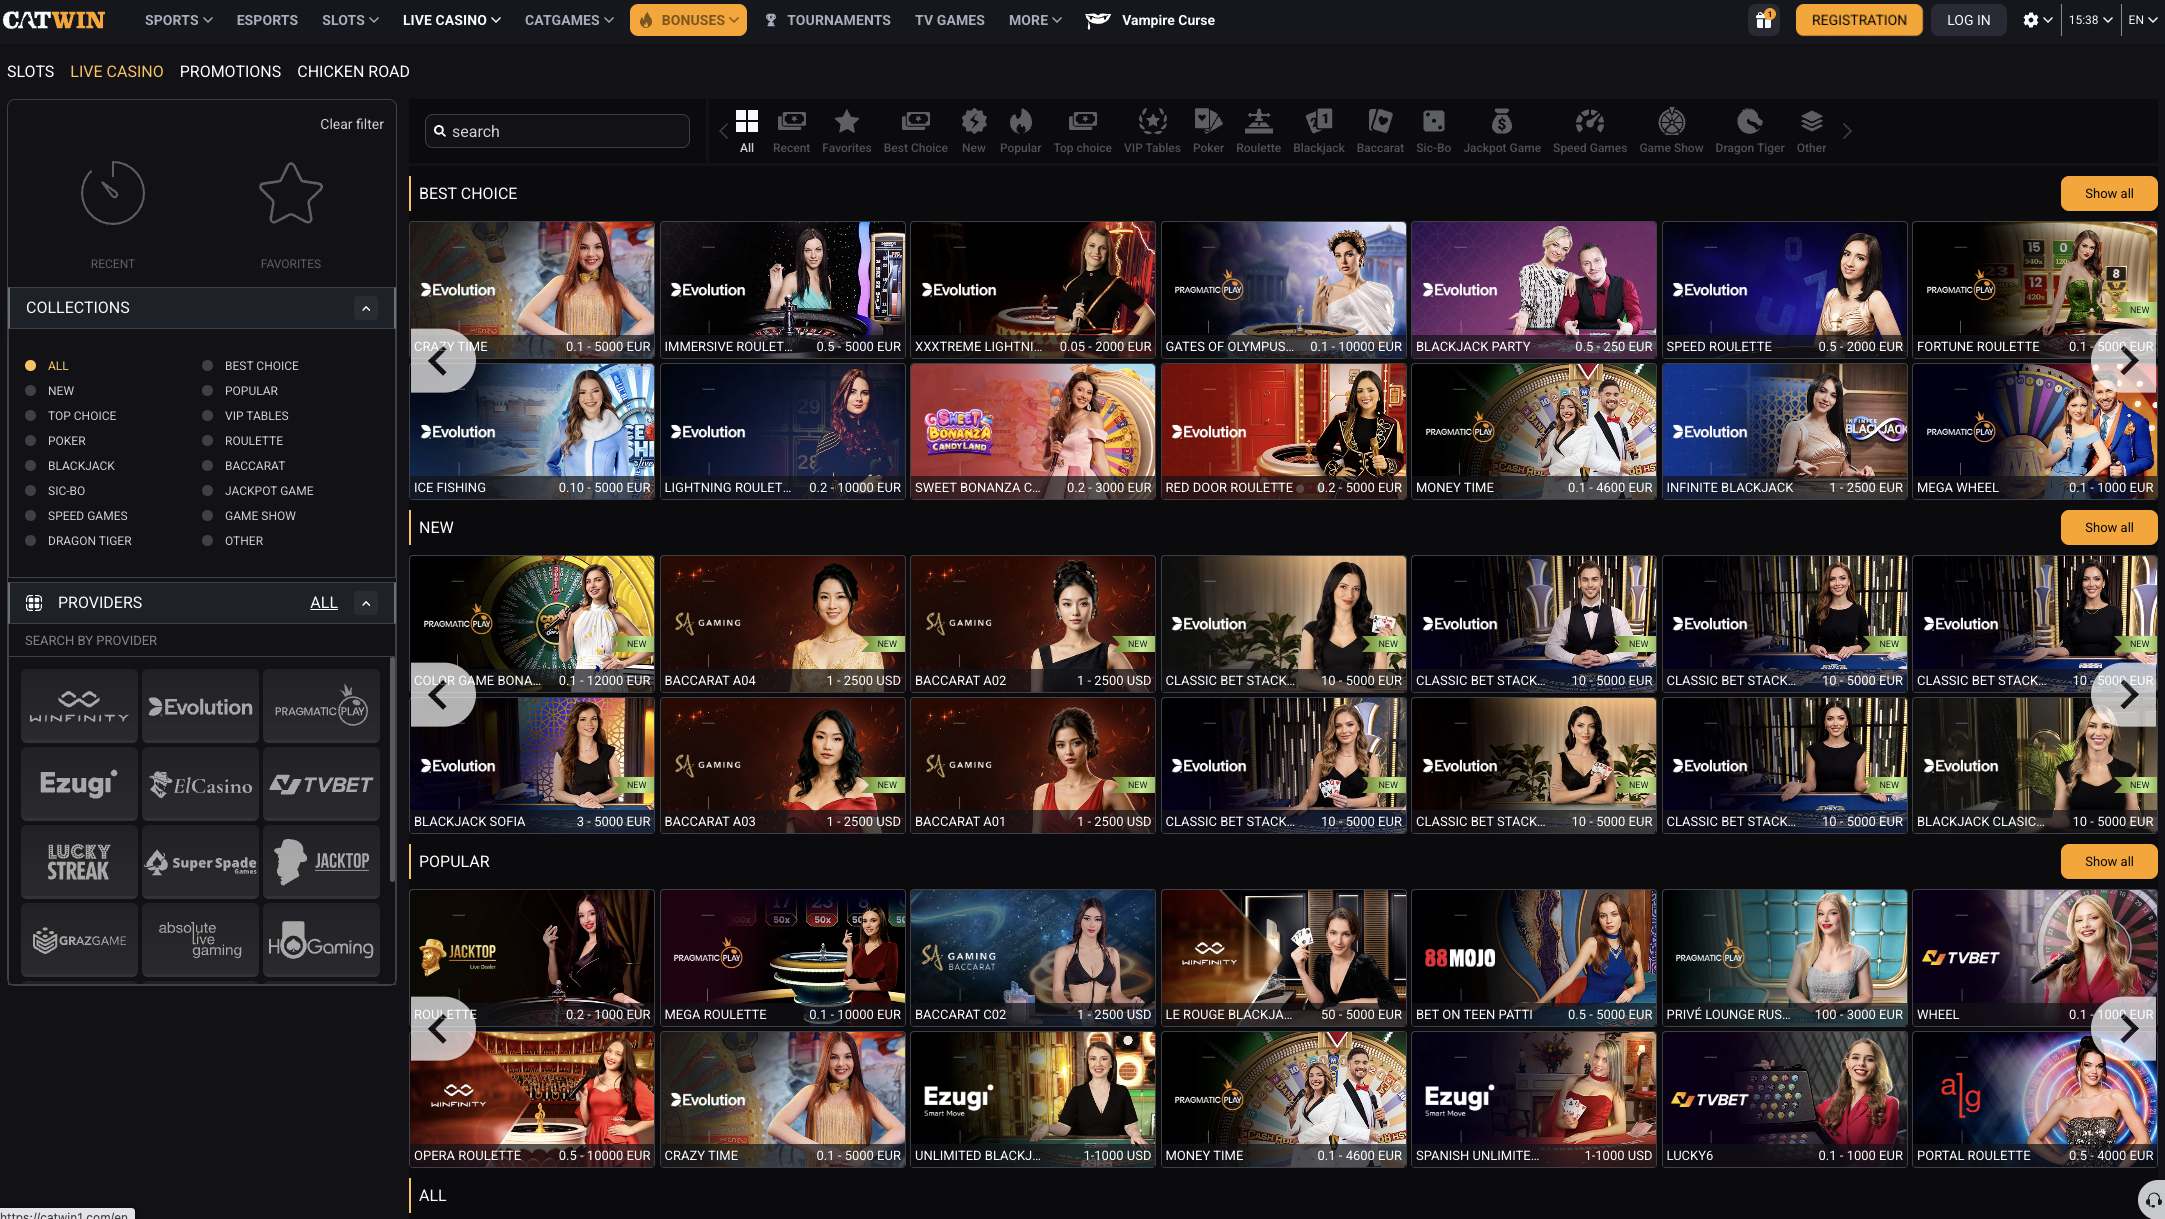Show all Best Choice games

coord(2109,194)
